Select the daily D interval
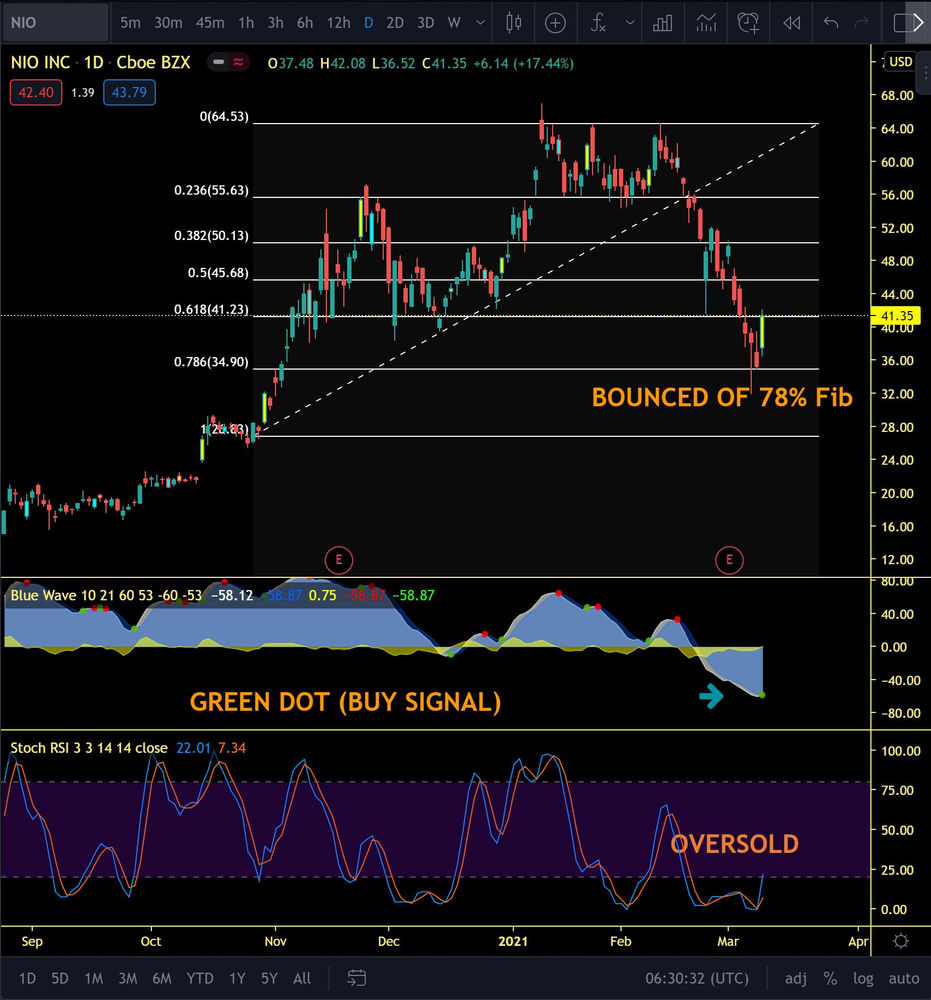This screenshot has height=1000, width=931. pyautogui.click(x=369, y=23)
